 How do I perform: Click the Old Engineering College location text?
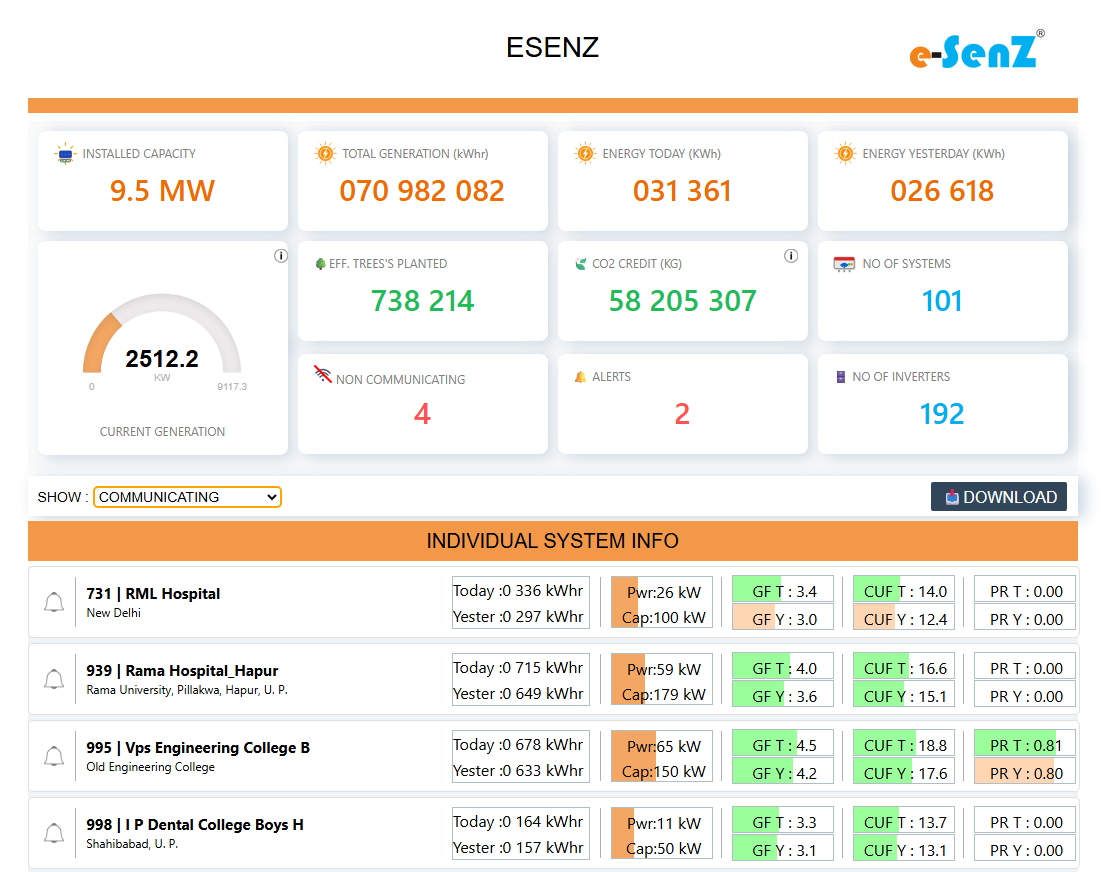coord(151,766)
